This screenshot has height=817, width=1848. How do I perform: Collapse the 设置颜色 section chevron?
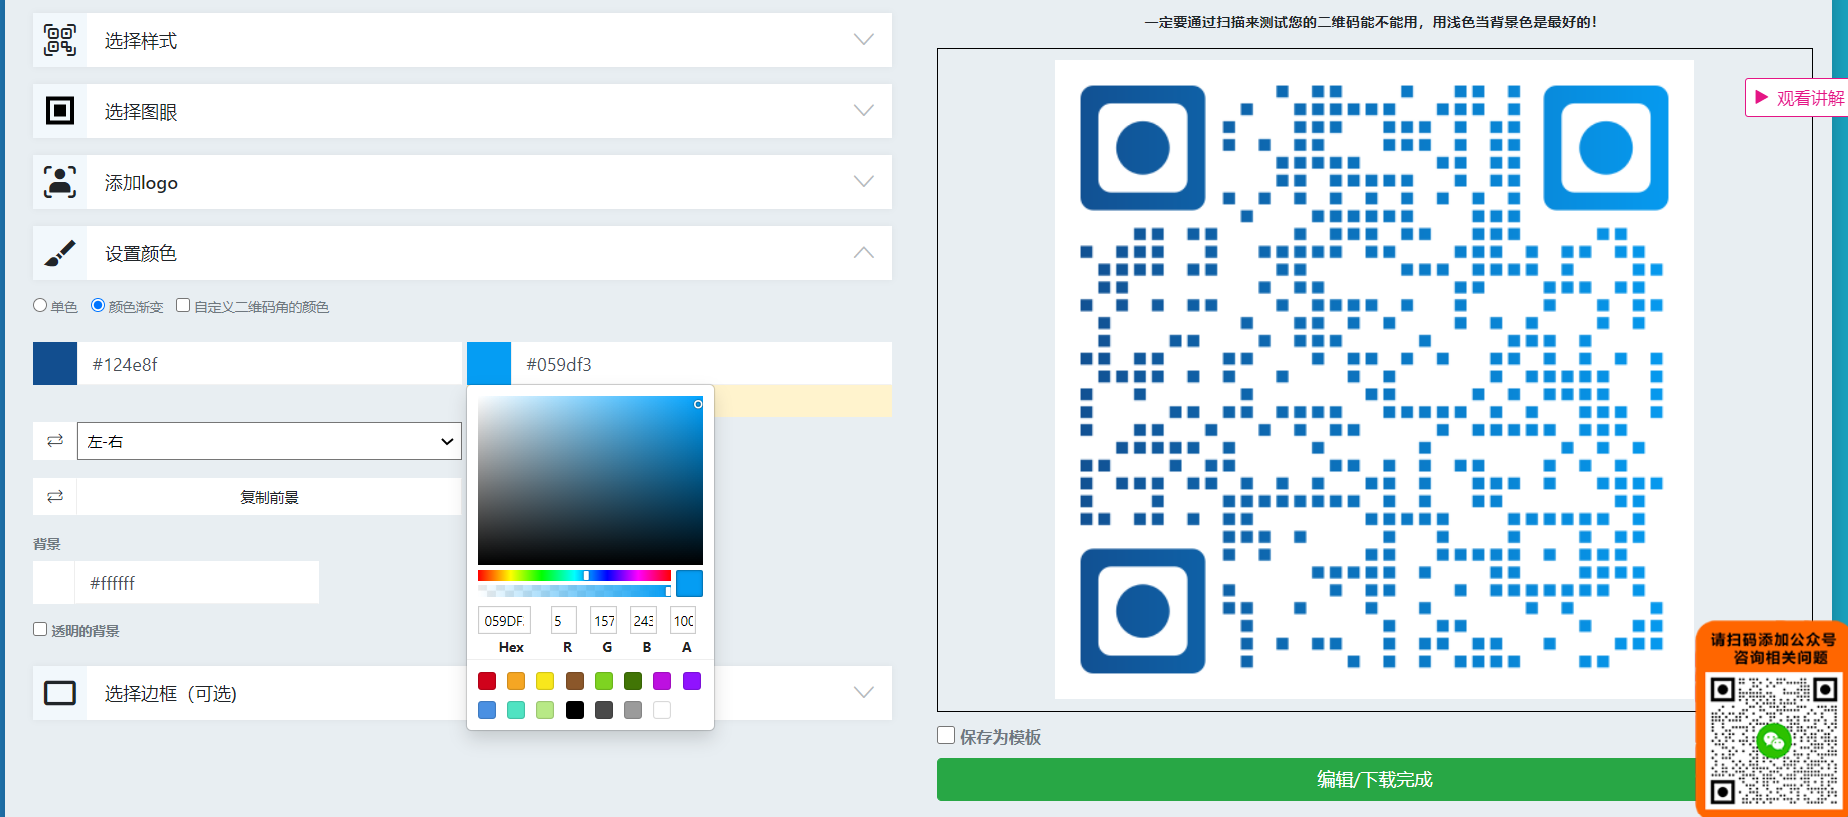(864, 253)
